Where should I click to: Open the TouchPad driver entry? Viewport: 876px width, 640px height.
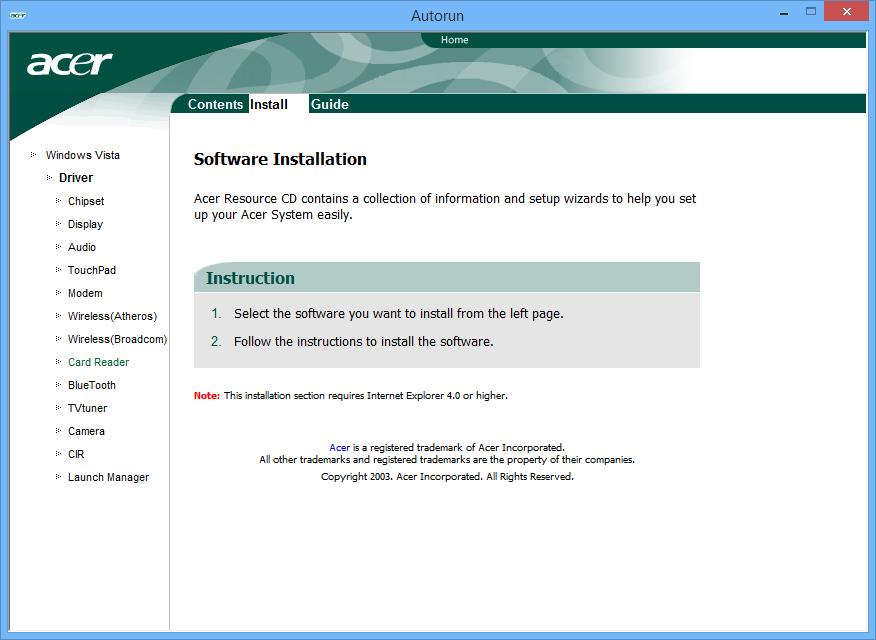[92, 270]
